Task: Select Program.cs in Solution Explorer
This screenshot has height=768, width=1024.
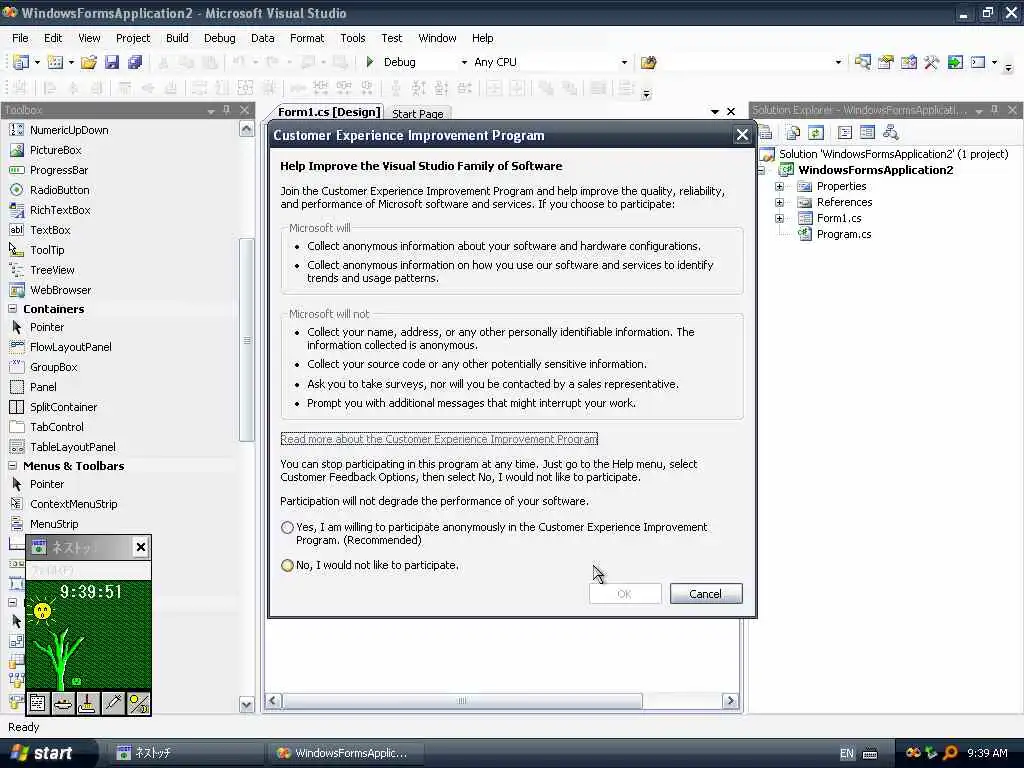Action: pyautogui.click(x=844, y=234)
